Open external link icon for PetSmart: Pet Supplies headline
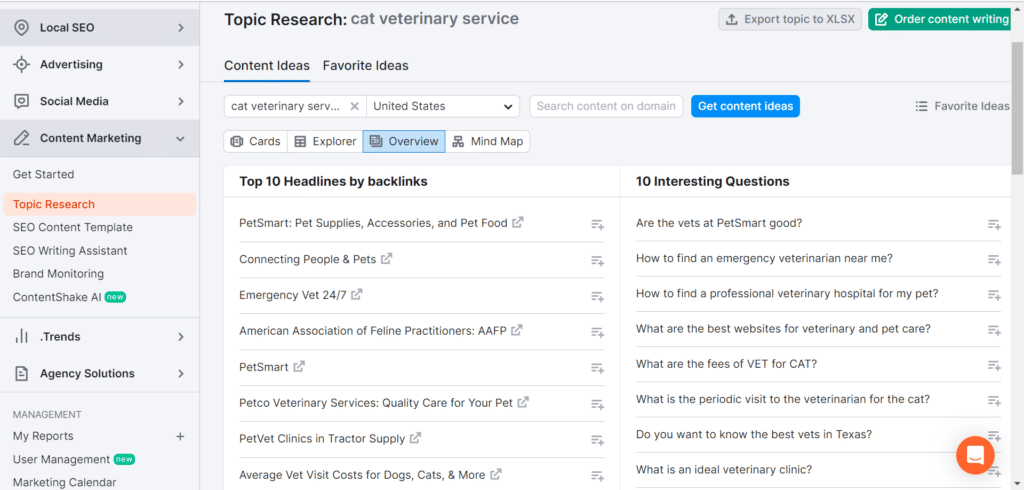The height and width of the screenshot is (490, 1024). click(518, 222)
